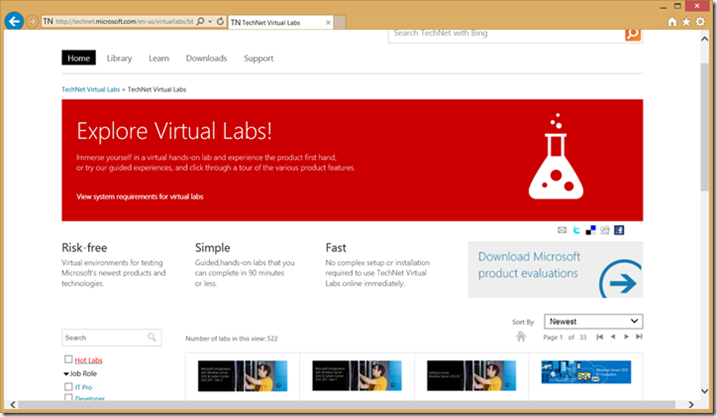Viewport: 717px width, 417px height.
Task: Click the browser URL address field
Action: point(124,21)
